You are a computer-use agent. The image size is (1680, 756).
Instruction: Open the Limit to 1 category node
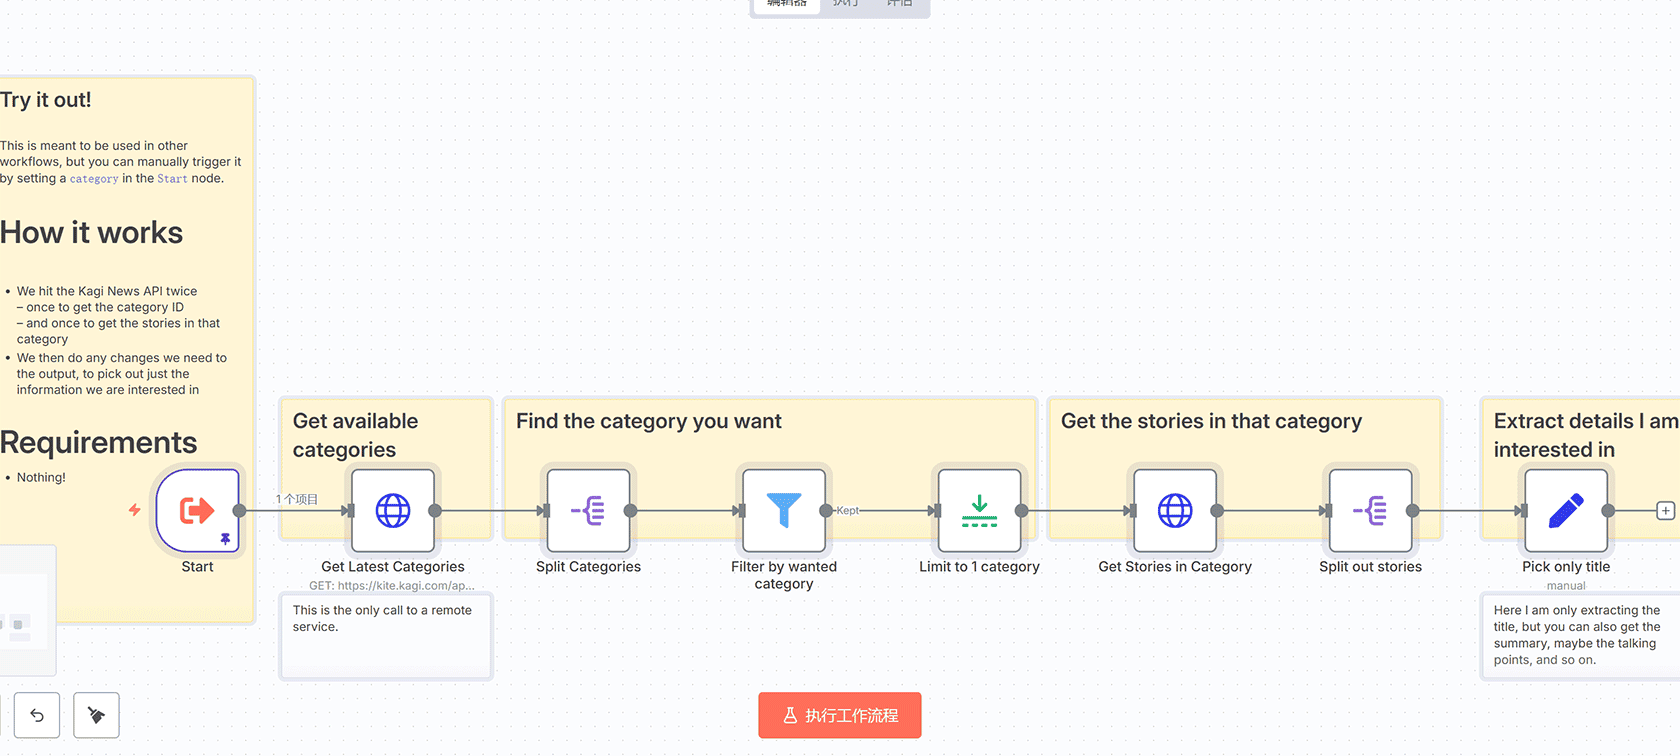pos(979,510)
